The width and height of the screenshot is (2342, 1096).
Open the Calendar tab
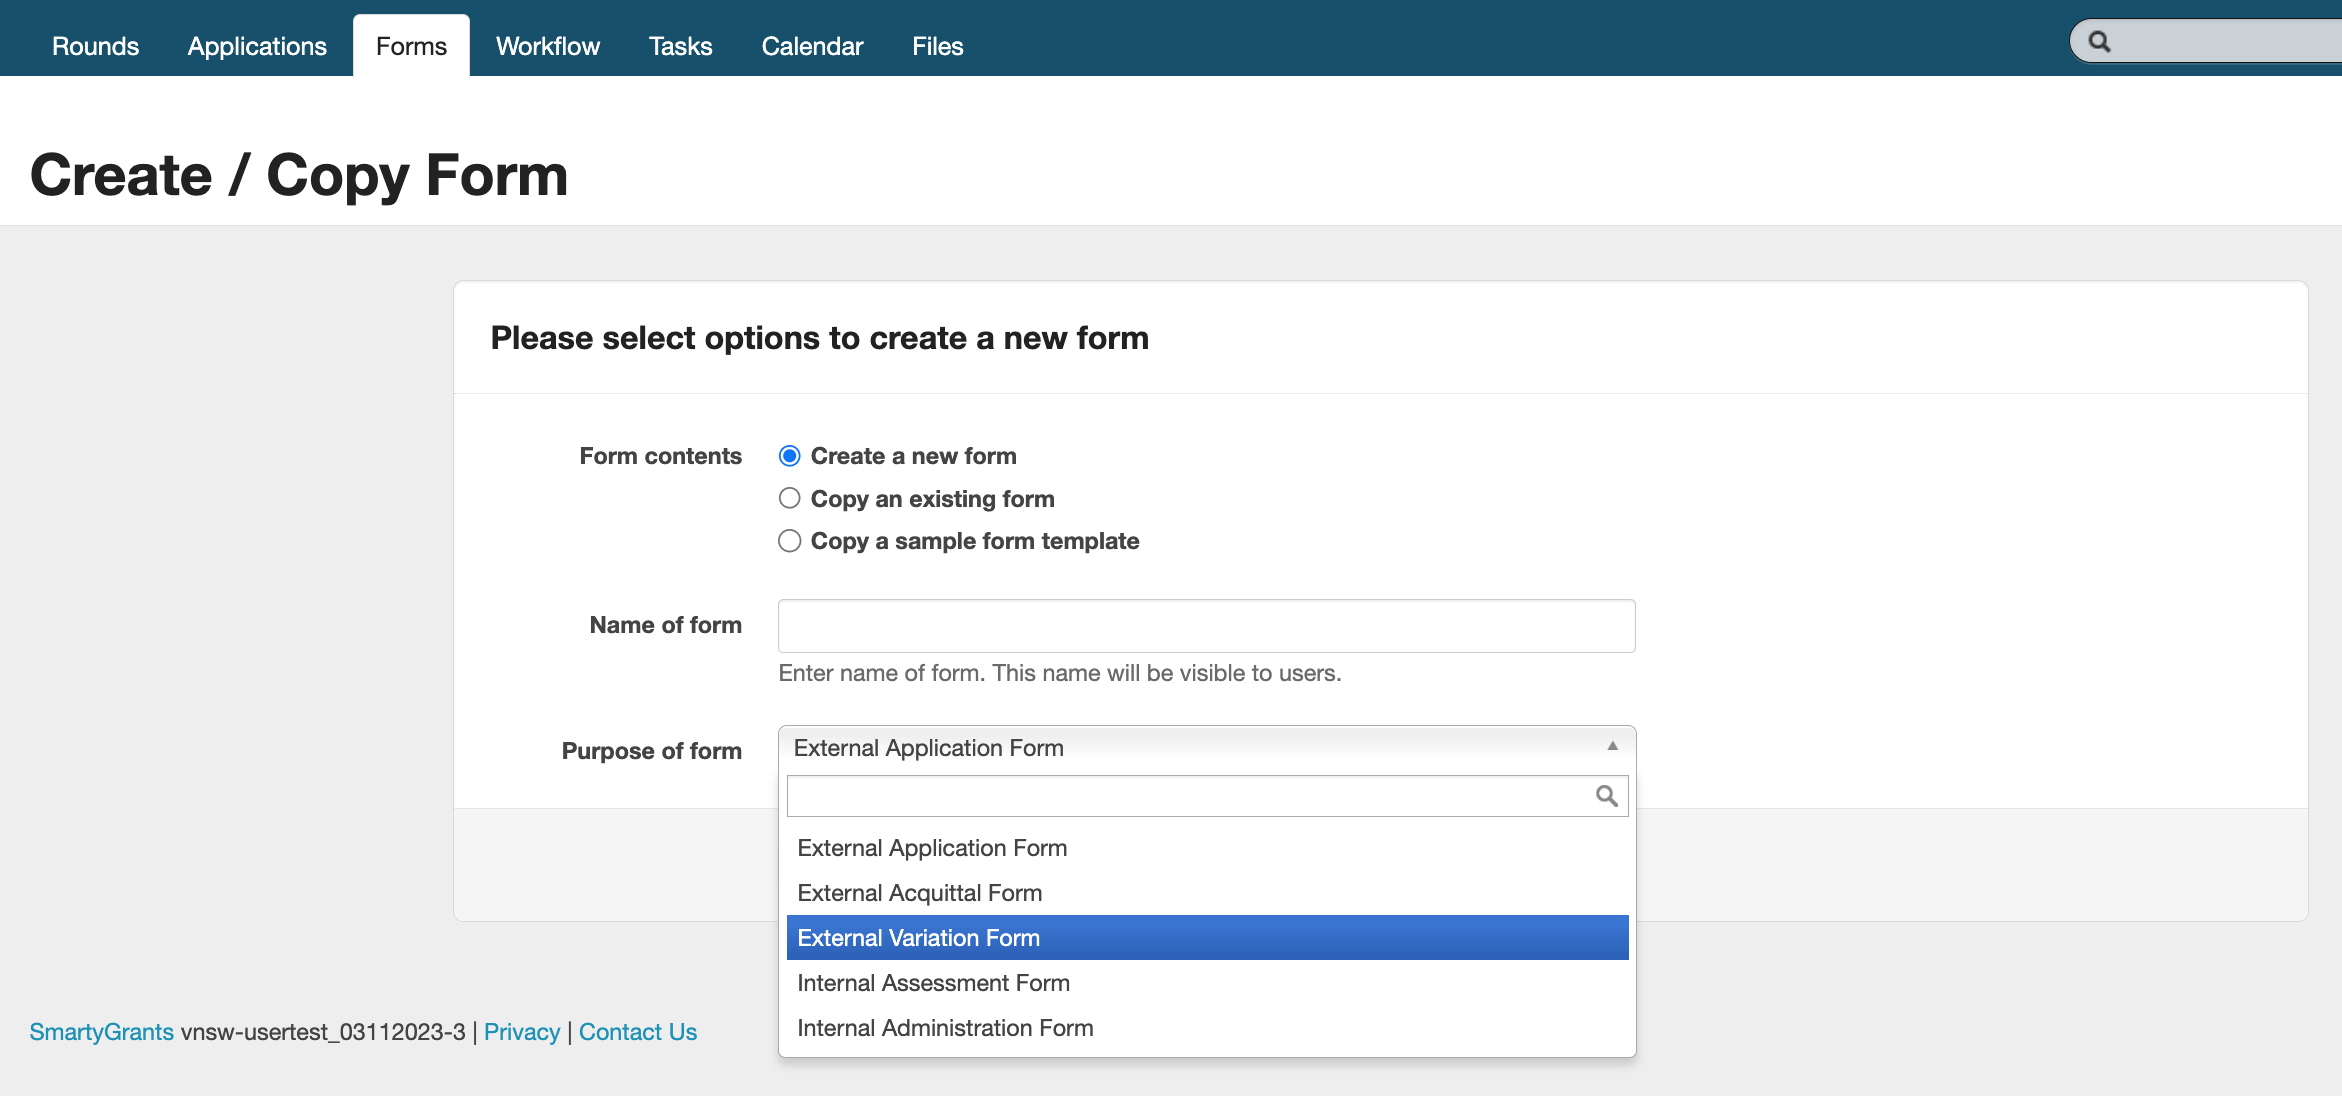tap(812, 46)
